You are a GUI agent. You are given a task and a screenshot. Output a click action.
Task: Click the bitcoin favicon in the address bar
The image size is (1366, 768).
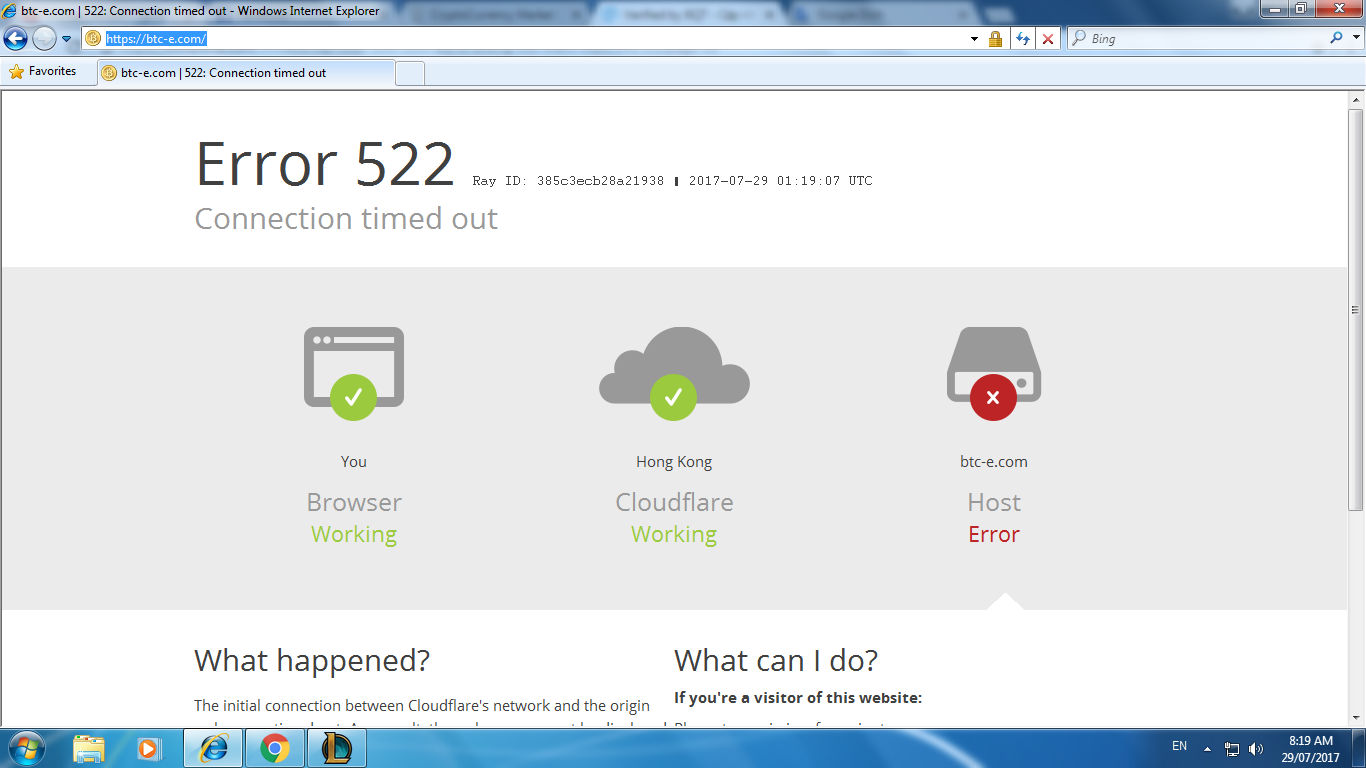click(x=93, y=39)
